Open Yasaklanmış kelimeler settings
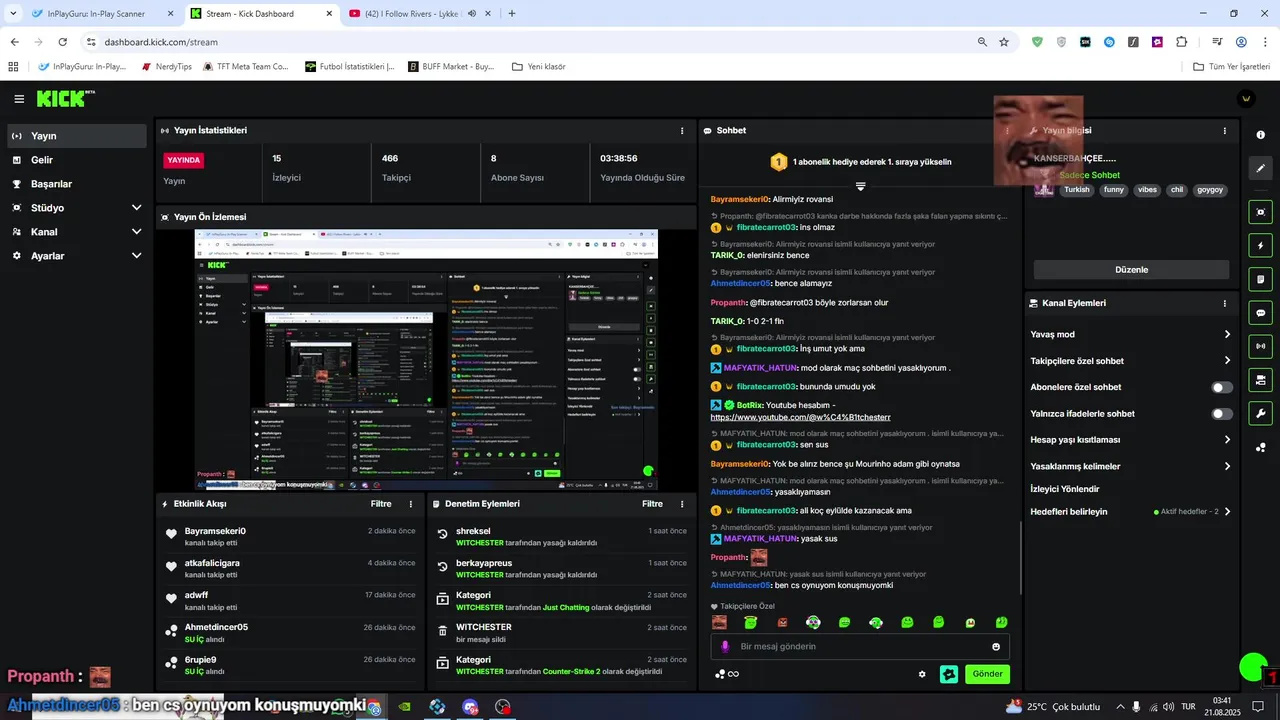The width and height of the screenshot is (1280, 720). click(x=1131, y=467)
